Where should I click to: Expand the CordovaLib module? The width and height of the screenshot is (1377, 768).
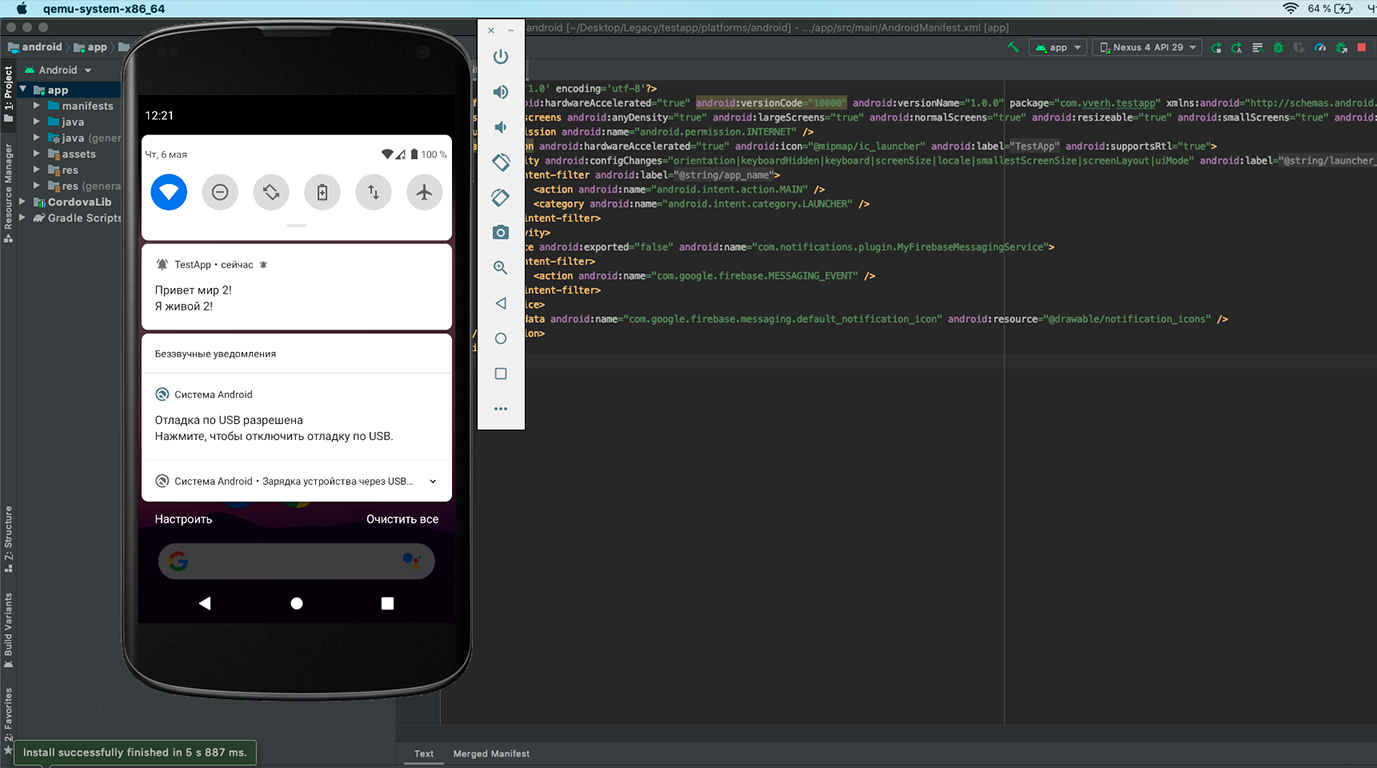tap(24, 202)
